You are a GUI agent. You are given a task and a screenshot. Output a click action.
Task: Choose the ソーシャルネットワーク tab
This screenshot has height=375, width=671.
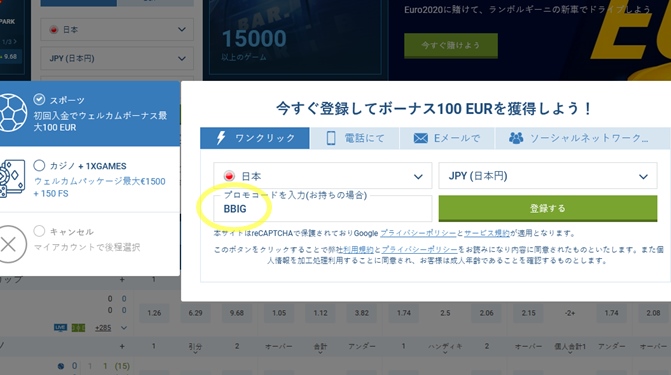[x=582, y=138]
